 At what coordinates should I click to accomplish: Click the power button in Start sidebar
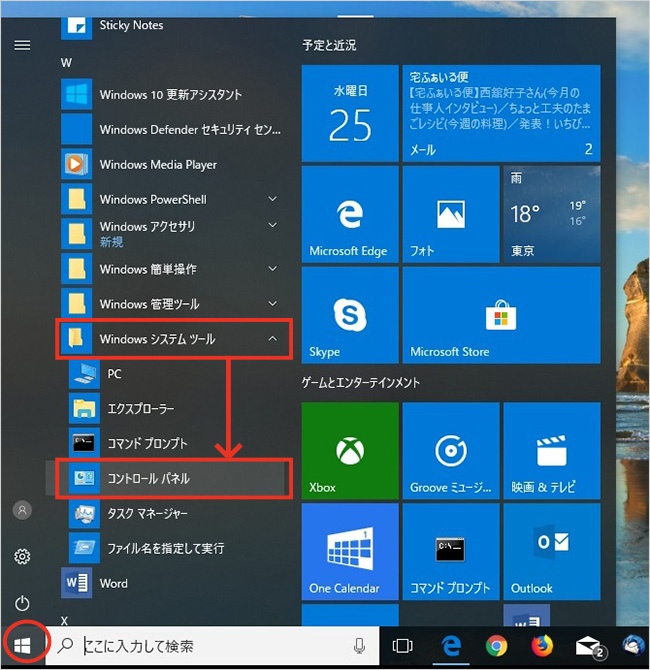(x=22, y=603)
